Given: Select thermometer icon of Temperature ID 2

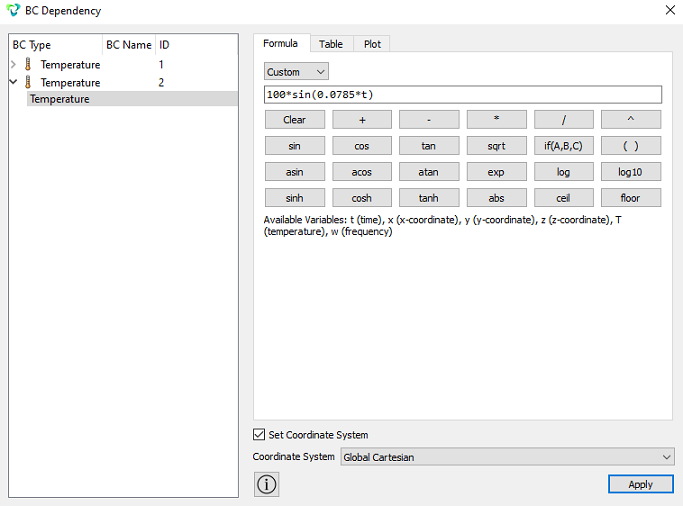Looking at the screenshot, I should point(28,82).
